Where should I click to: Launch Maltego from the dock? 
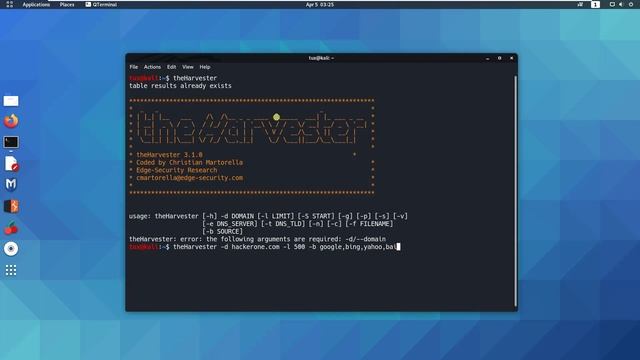point(11,184)
